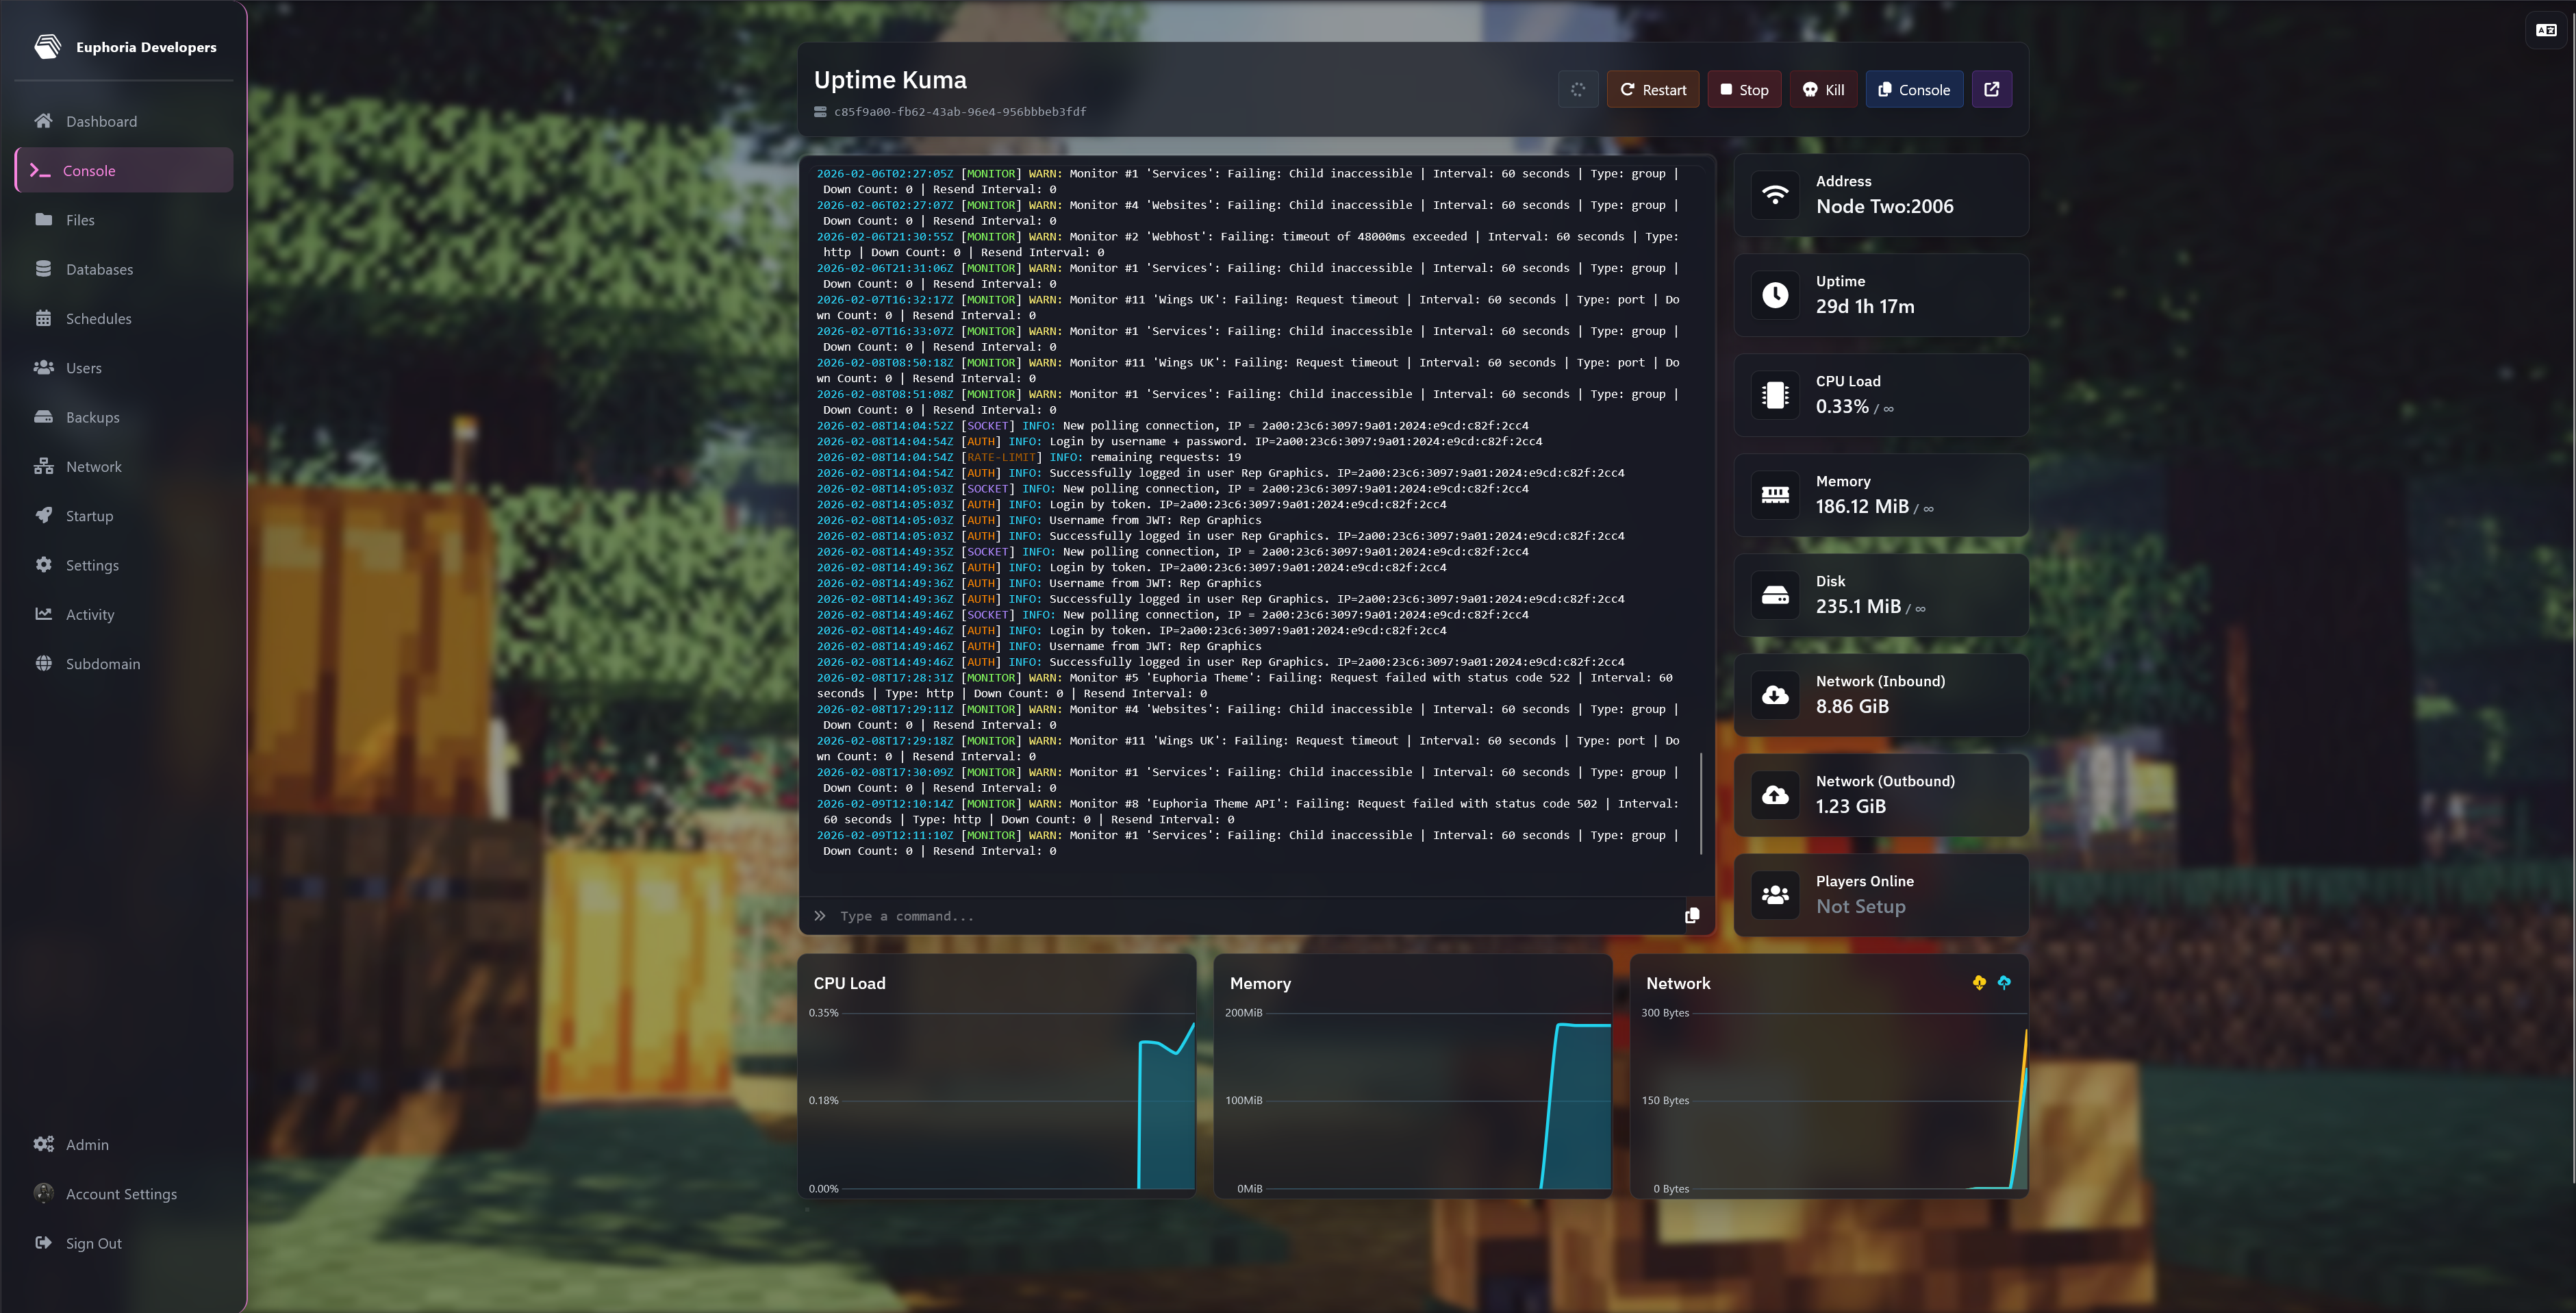Kill the running server process

(1823, 89)
